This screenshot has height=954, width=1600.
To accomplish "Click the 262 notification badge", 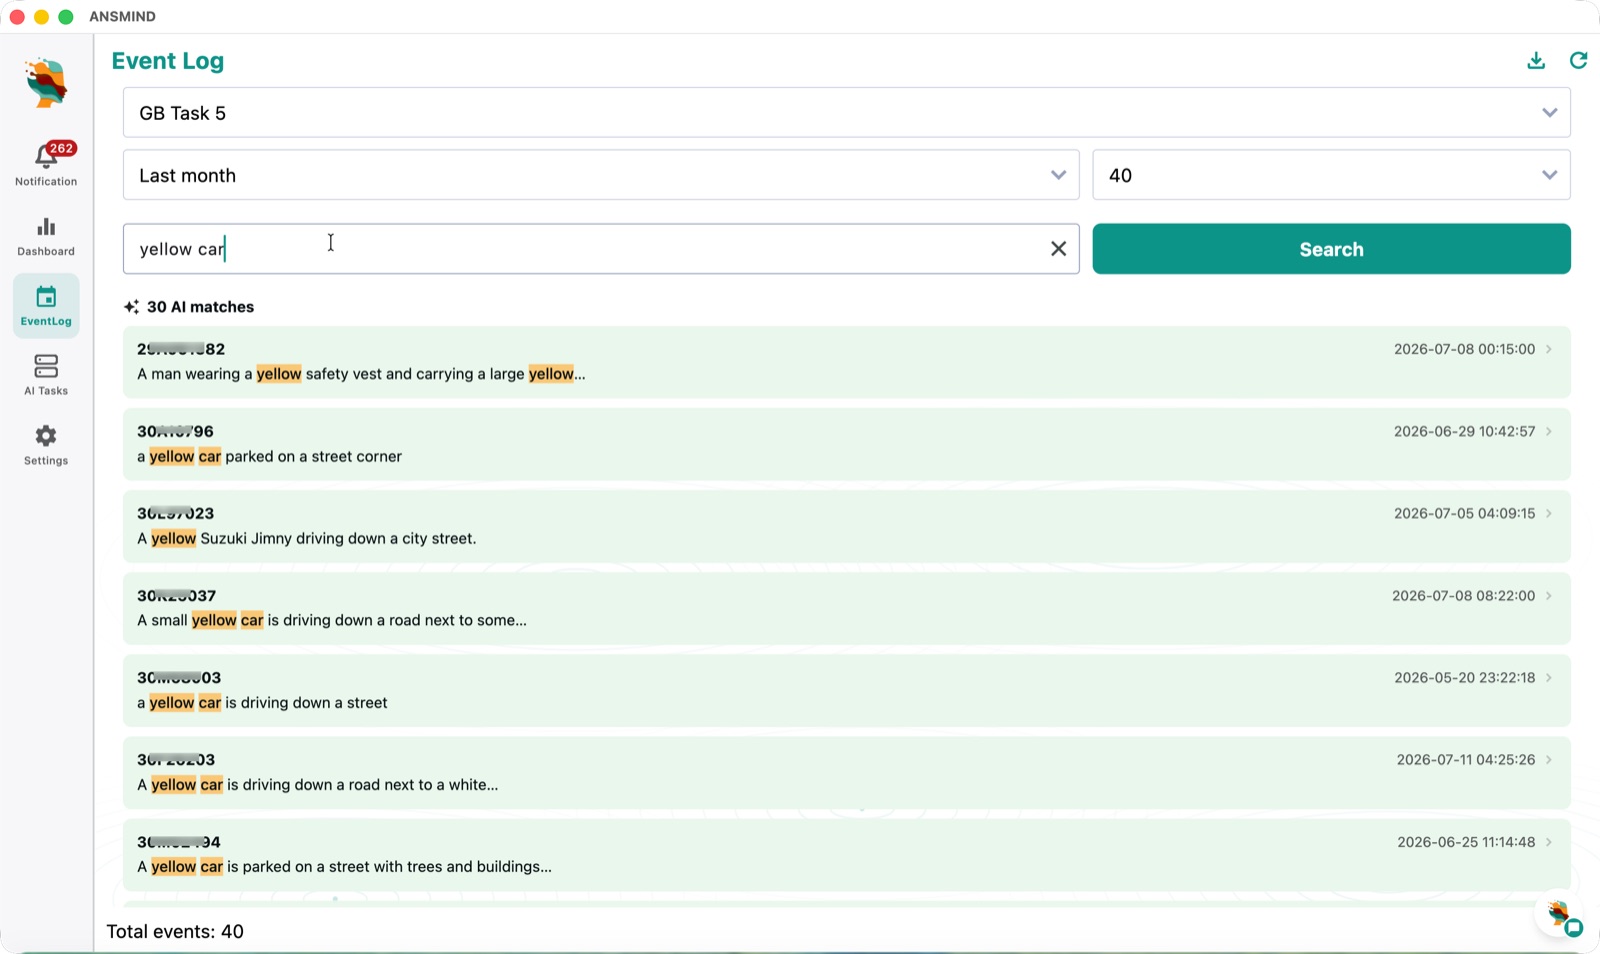I will [62, 148].
